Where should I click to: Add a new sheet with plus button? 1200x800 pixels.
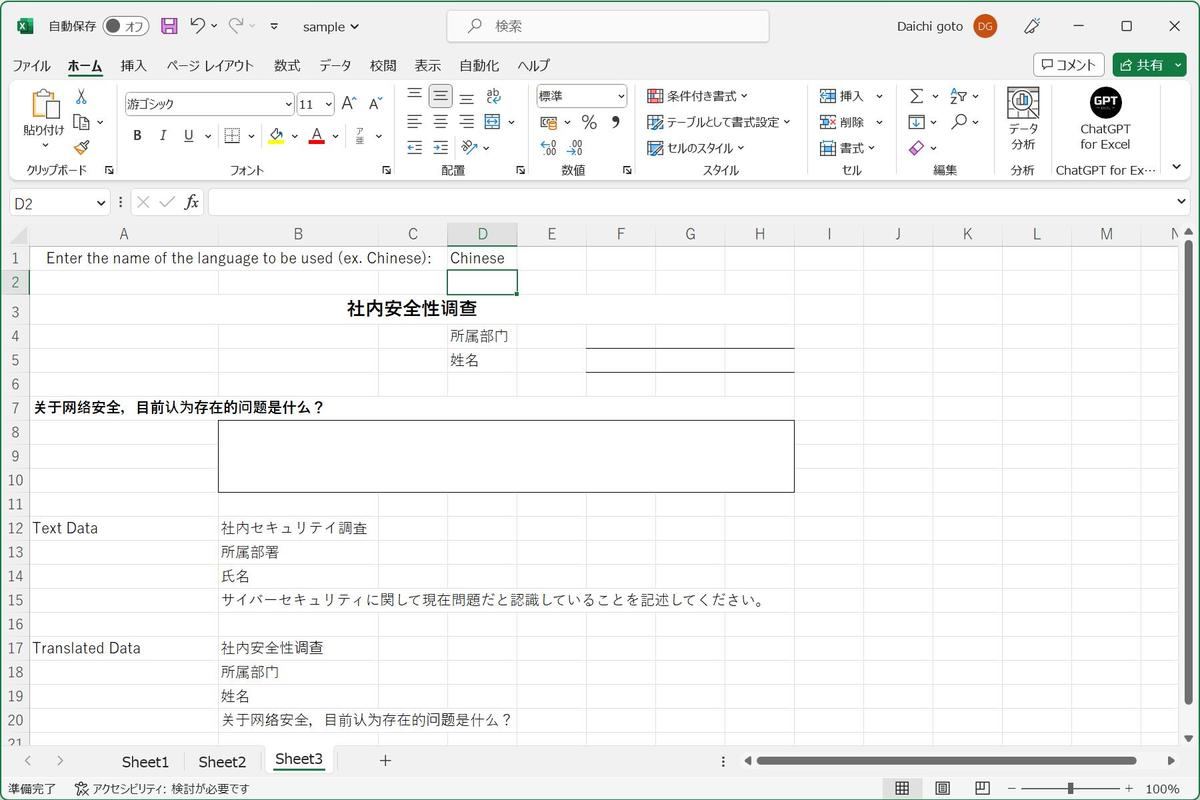(x=385, y=761)
